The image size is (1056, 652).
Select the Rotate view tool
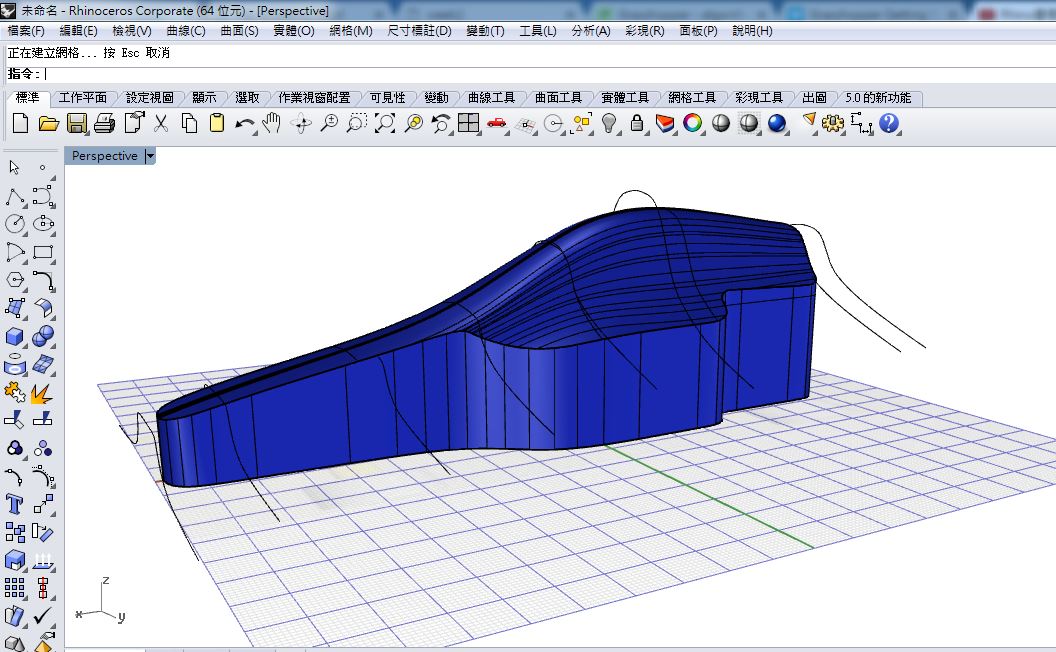coord(301,123)
